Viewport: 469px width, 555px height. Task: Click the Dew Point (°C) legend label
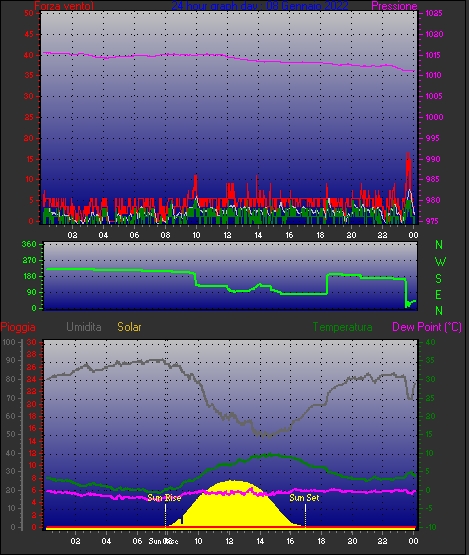tap(427, 327)
